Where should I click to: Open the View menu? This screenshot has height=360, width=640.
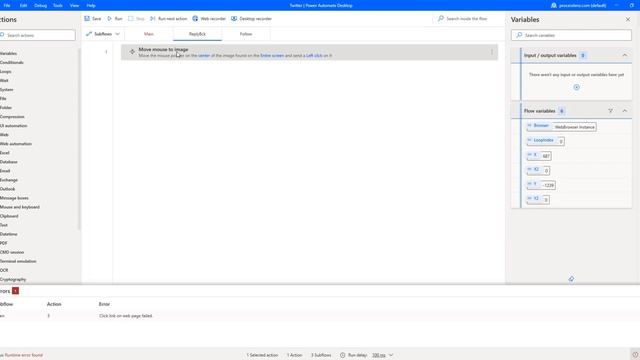(x=74, y=5)
